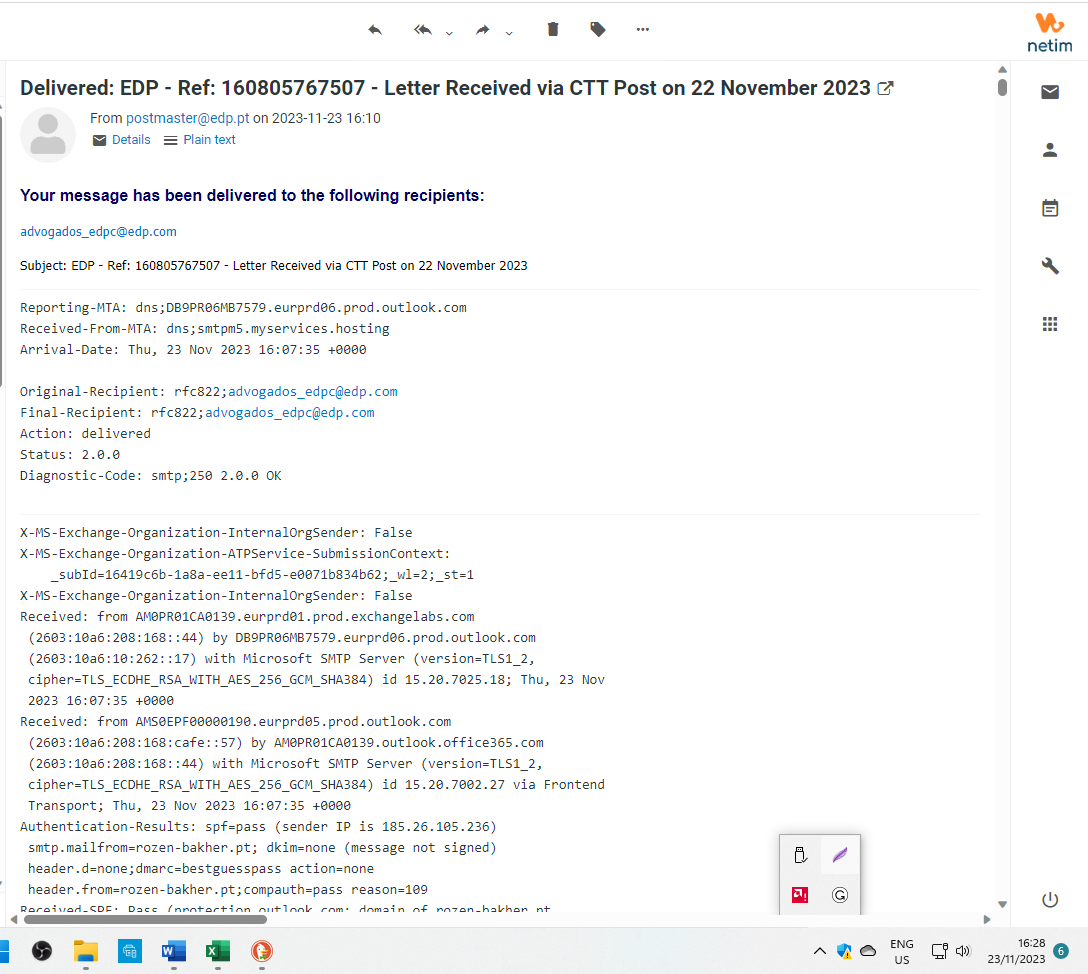Open Calendar icon in sidebar

click(1050, 207)
